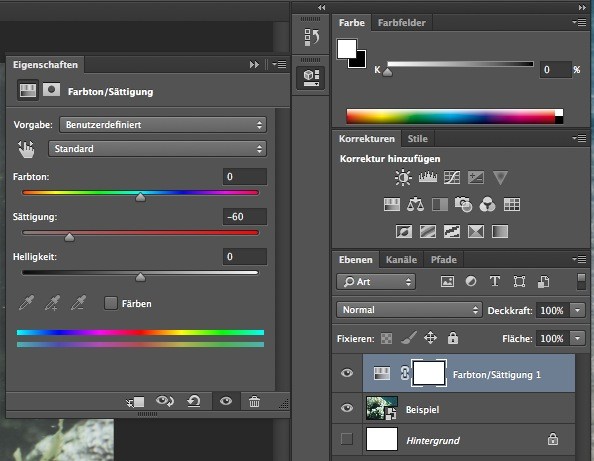Add a Black & White adjustment

[440, 205]
